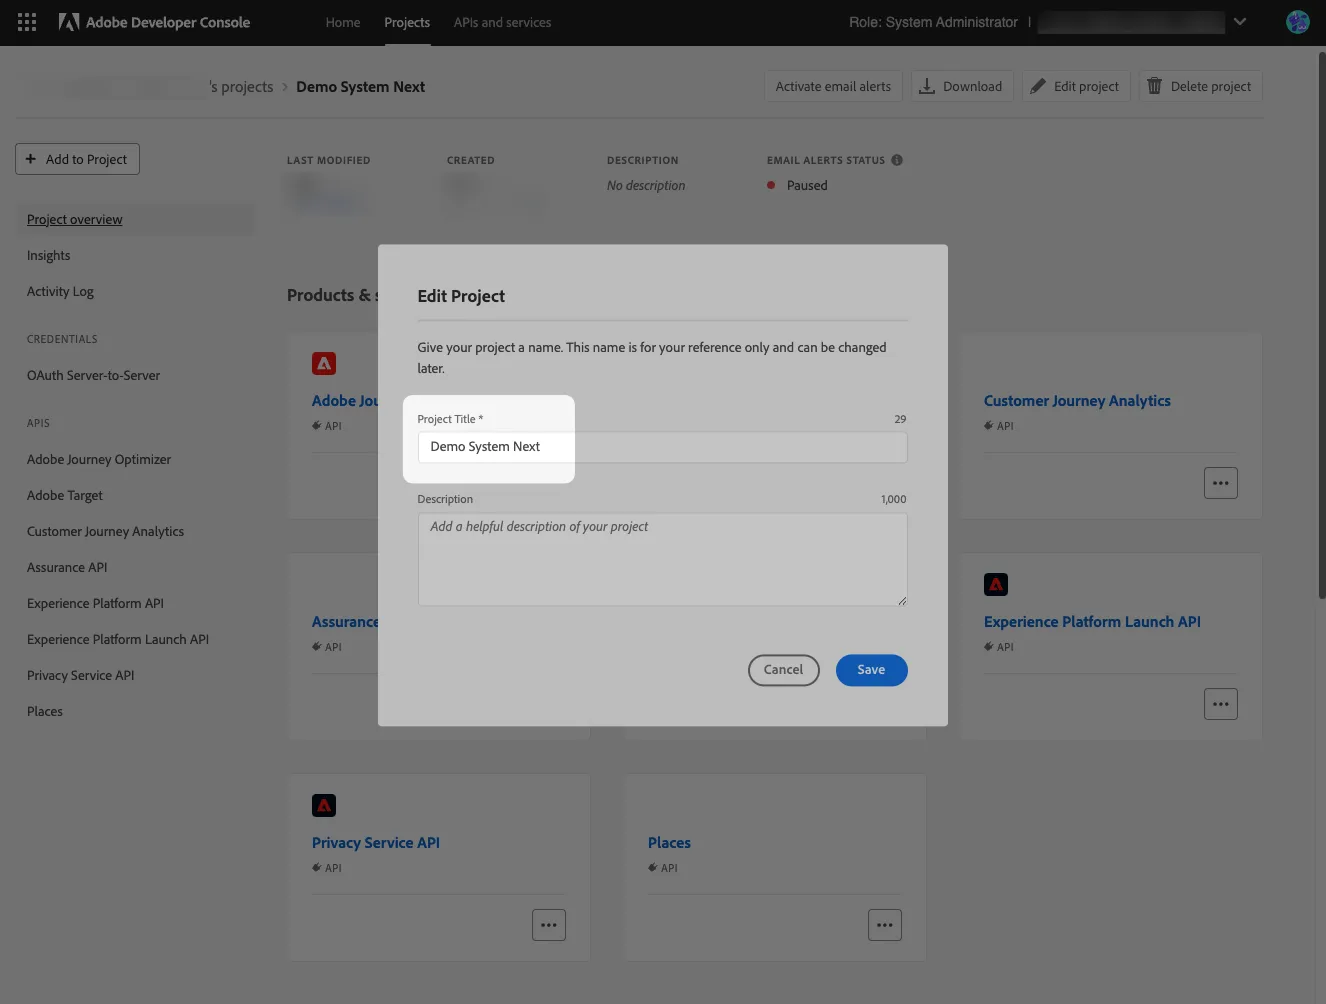Open the user profile avatar
Image resolution: width=1326 pixels, height=1004 pixels.
pyautogui.click(x=1298, y=22)
